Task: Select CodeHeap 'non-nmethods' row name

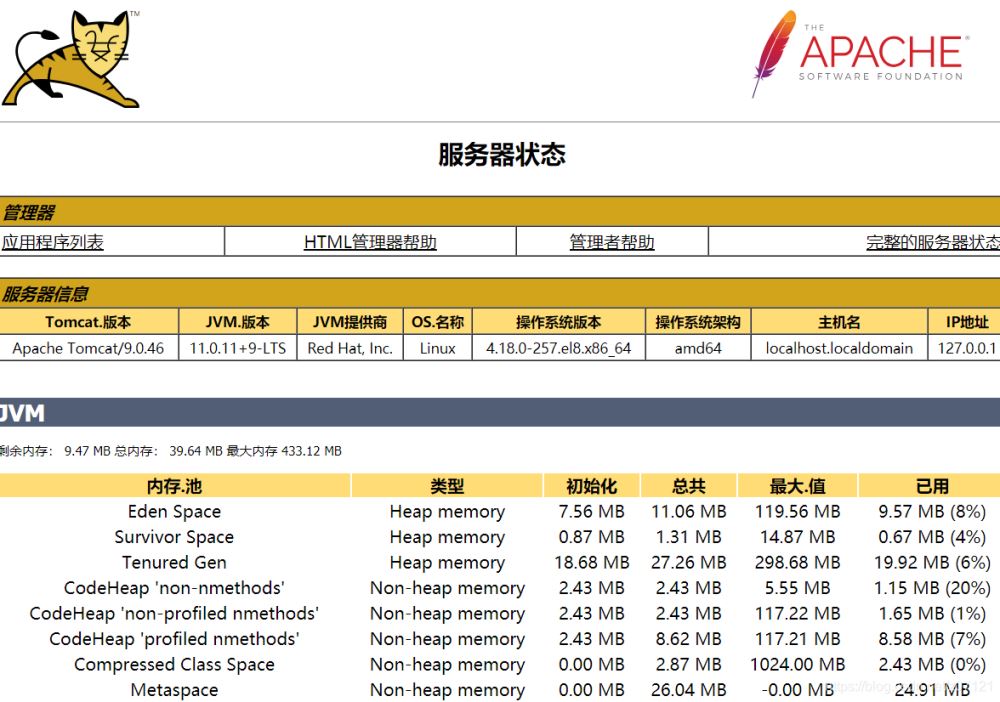Action: [174, 588]
